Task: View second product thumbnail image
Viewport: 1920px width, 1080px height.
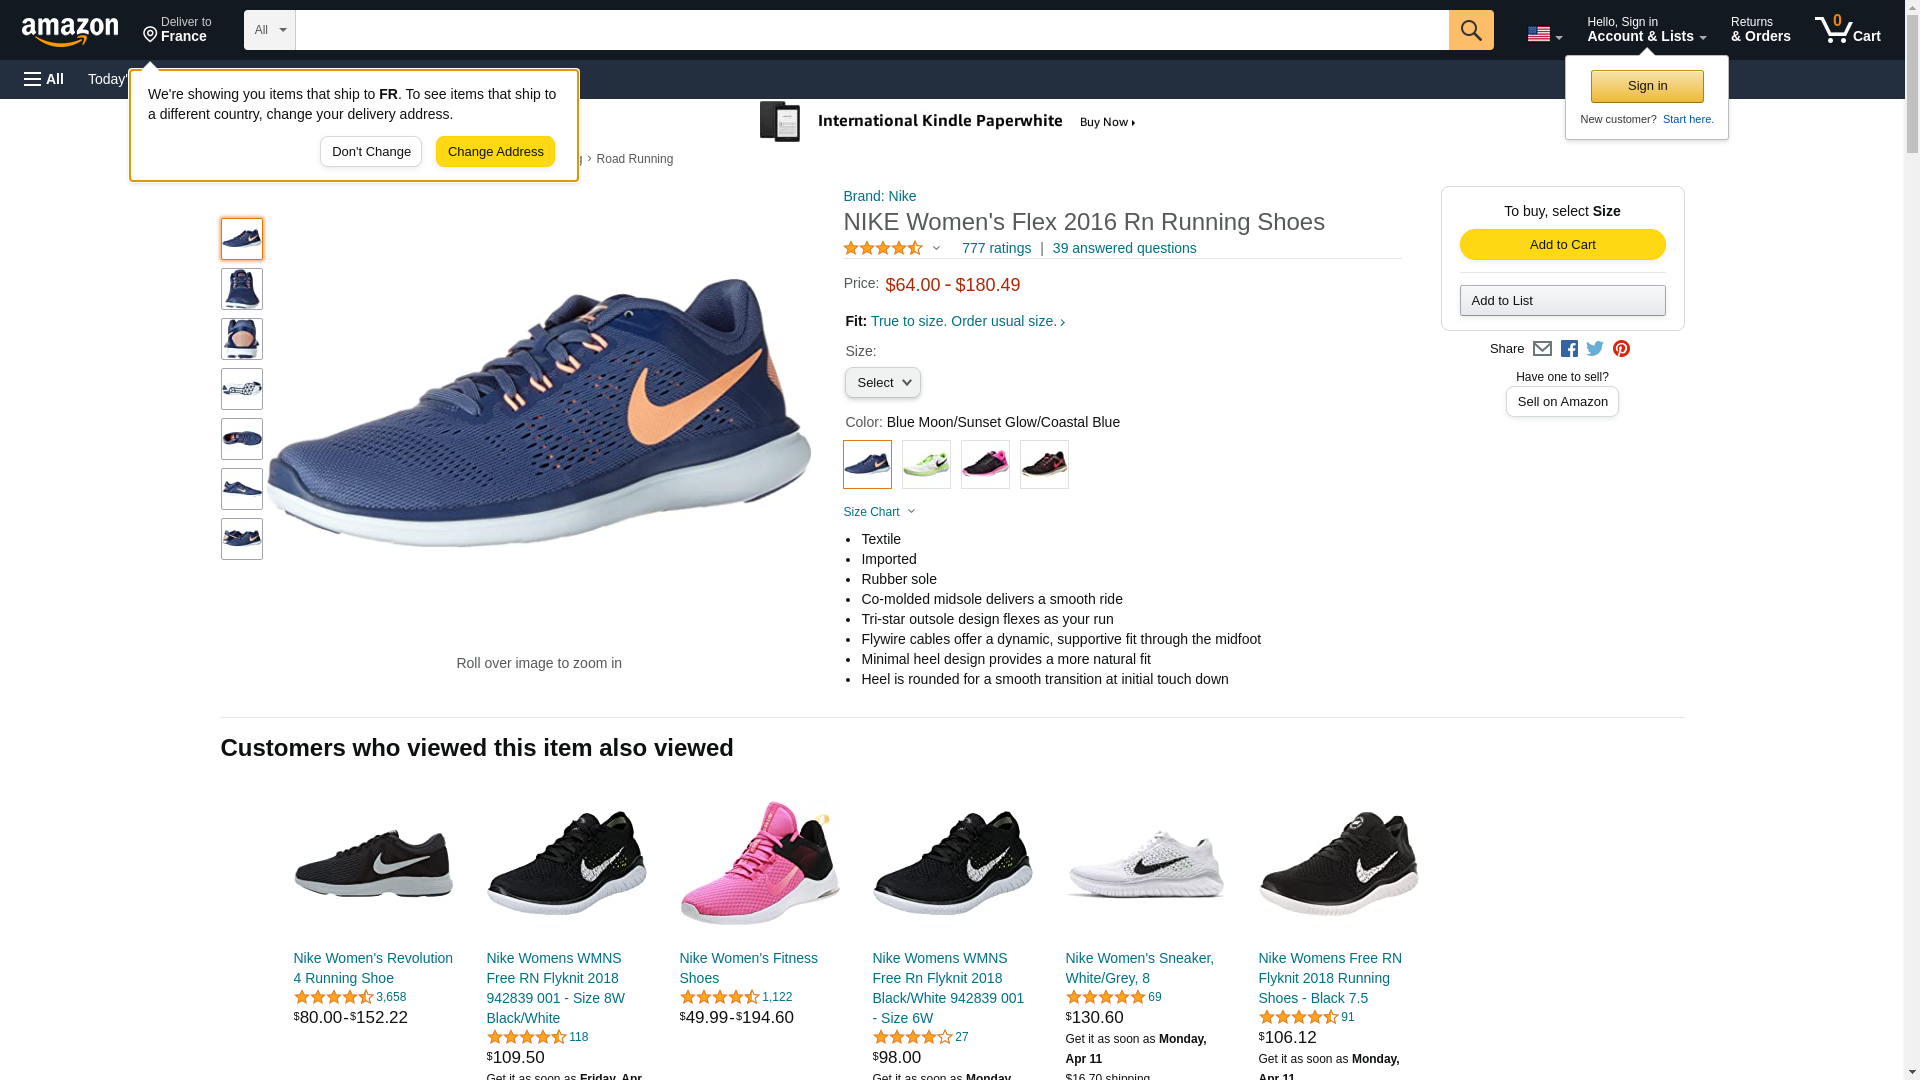Action: (242, 289)
